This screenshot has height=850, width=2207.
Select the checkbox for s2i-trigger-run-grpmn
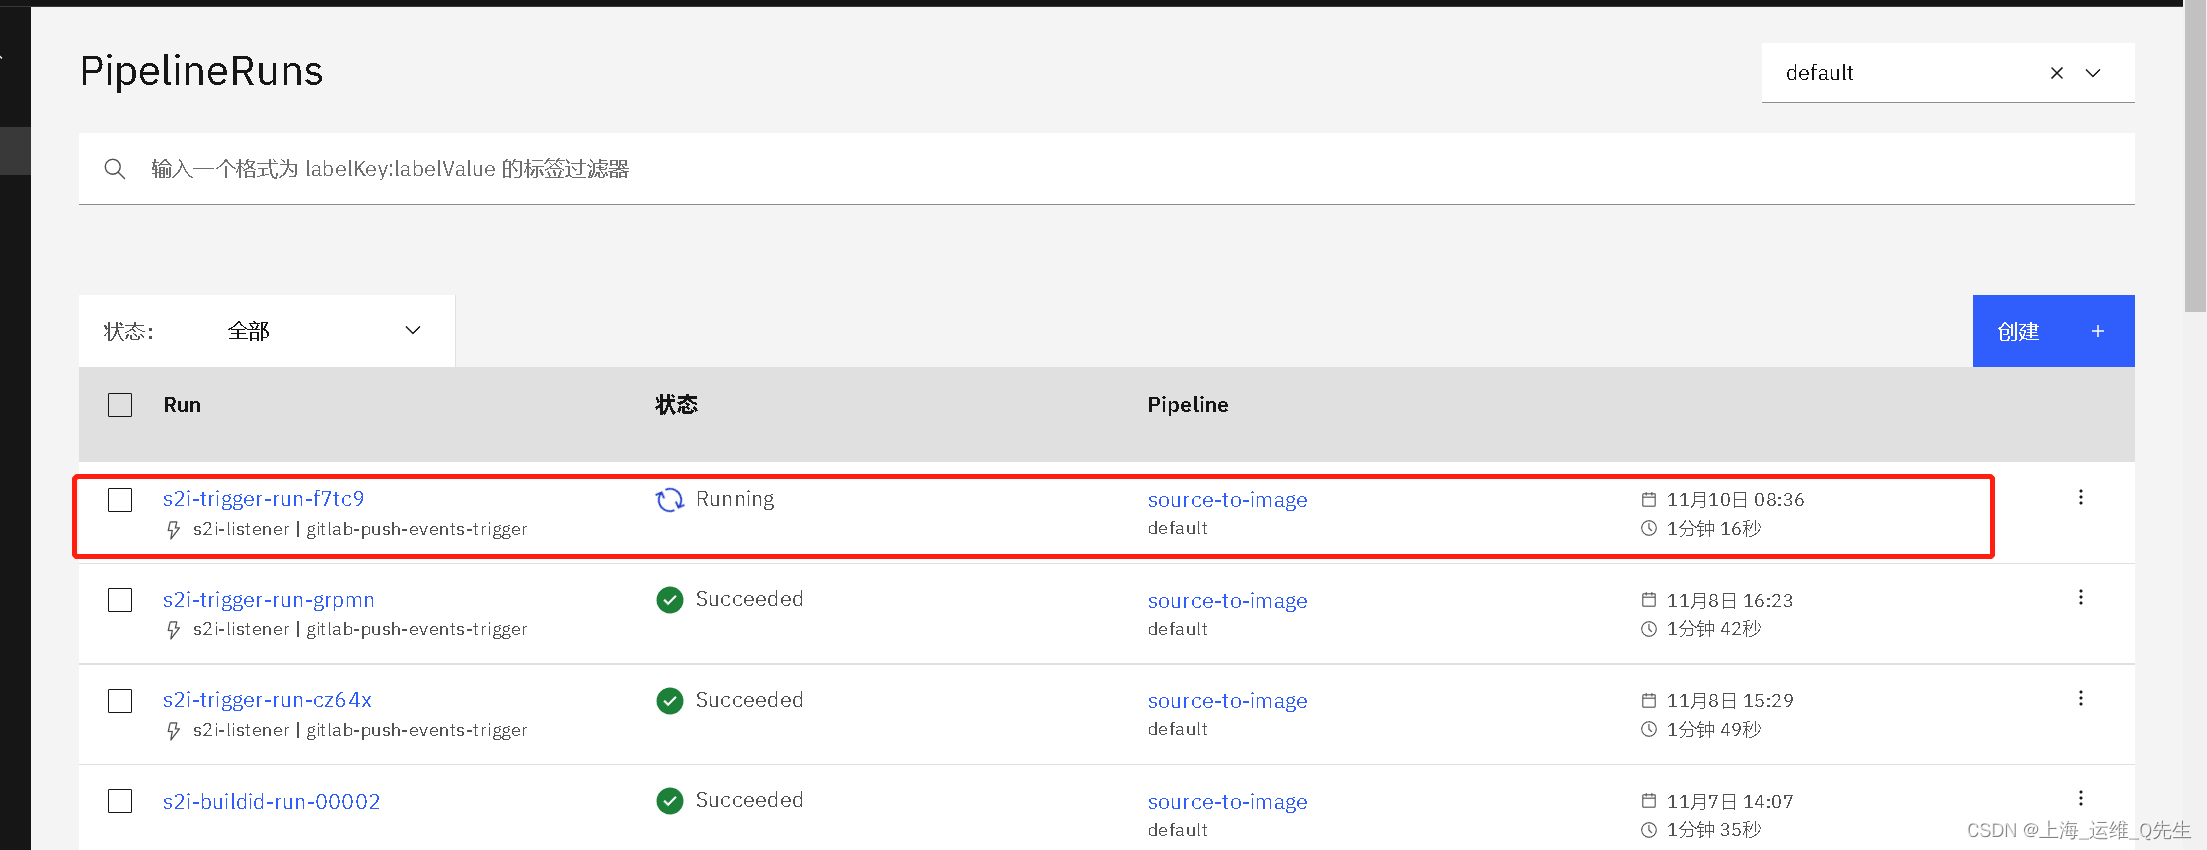(120, 600)
